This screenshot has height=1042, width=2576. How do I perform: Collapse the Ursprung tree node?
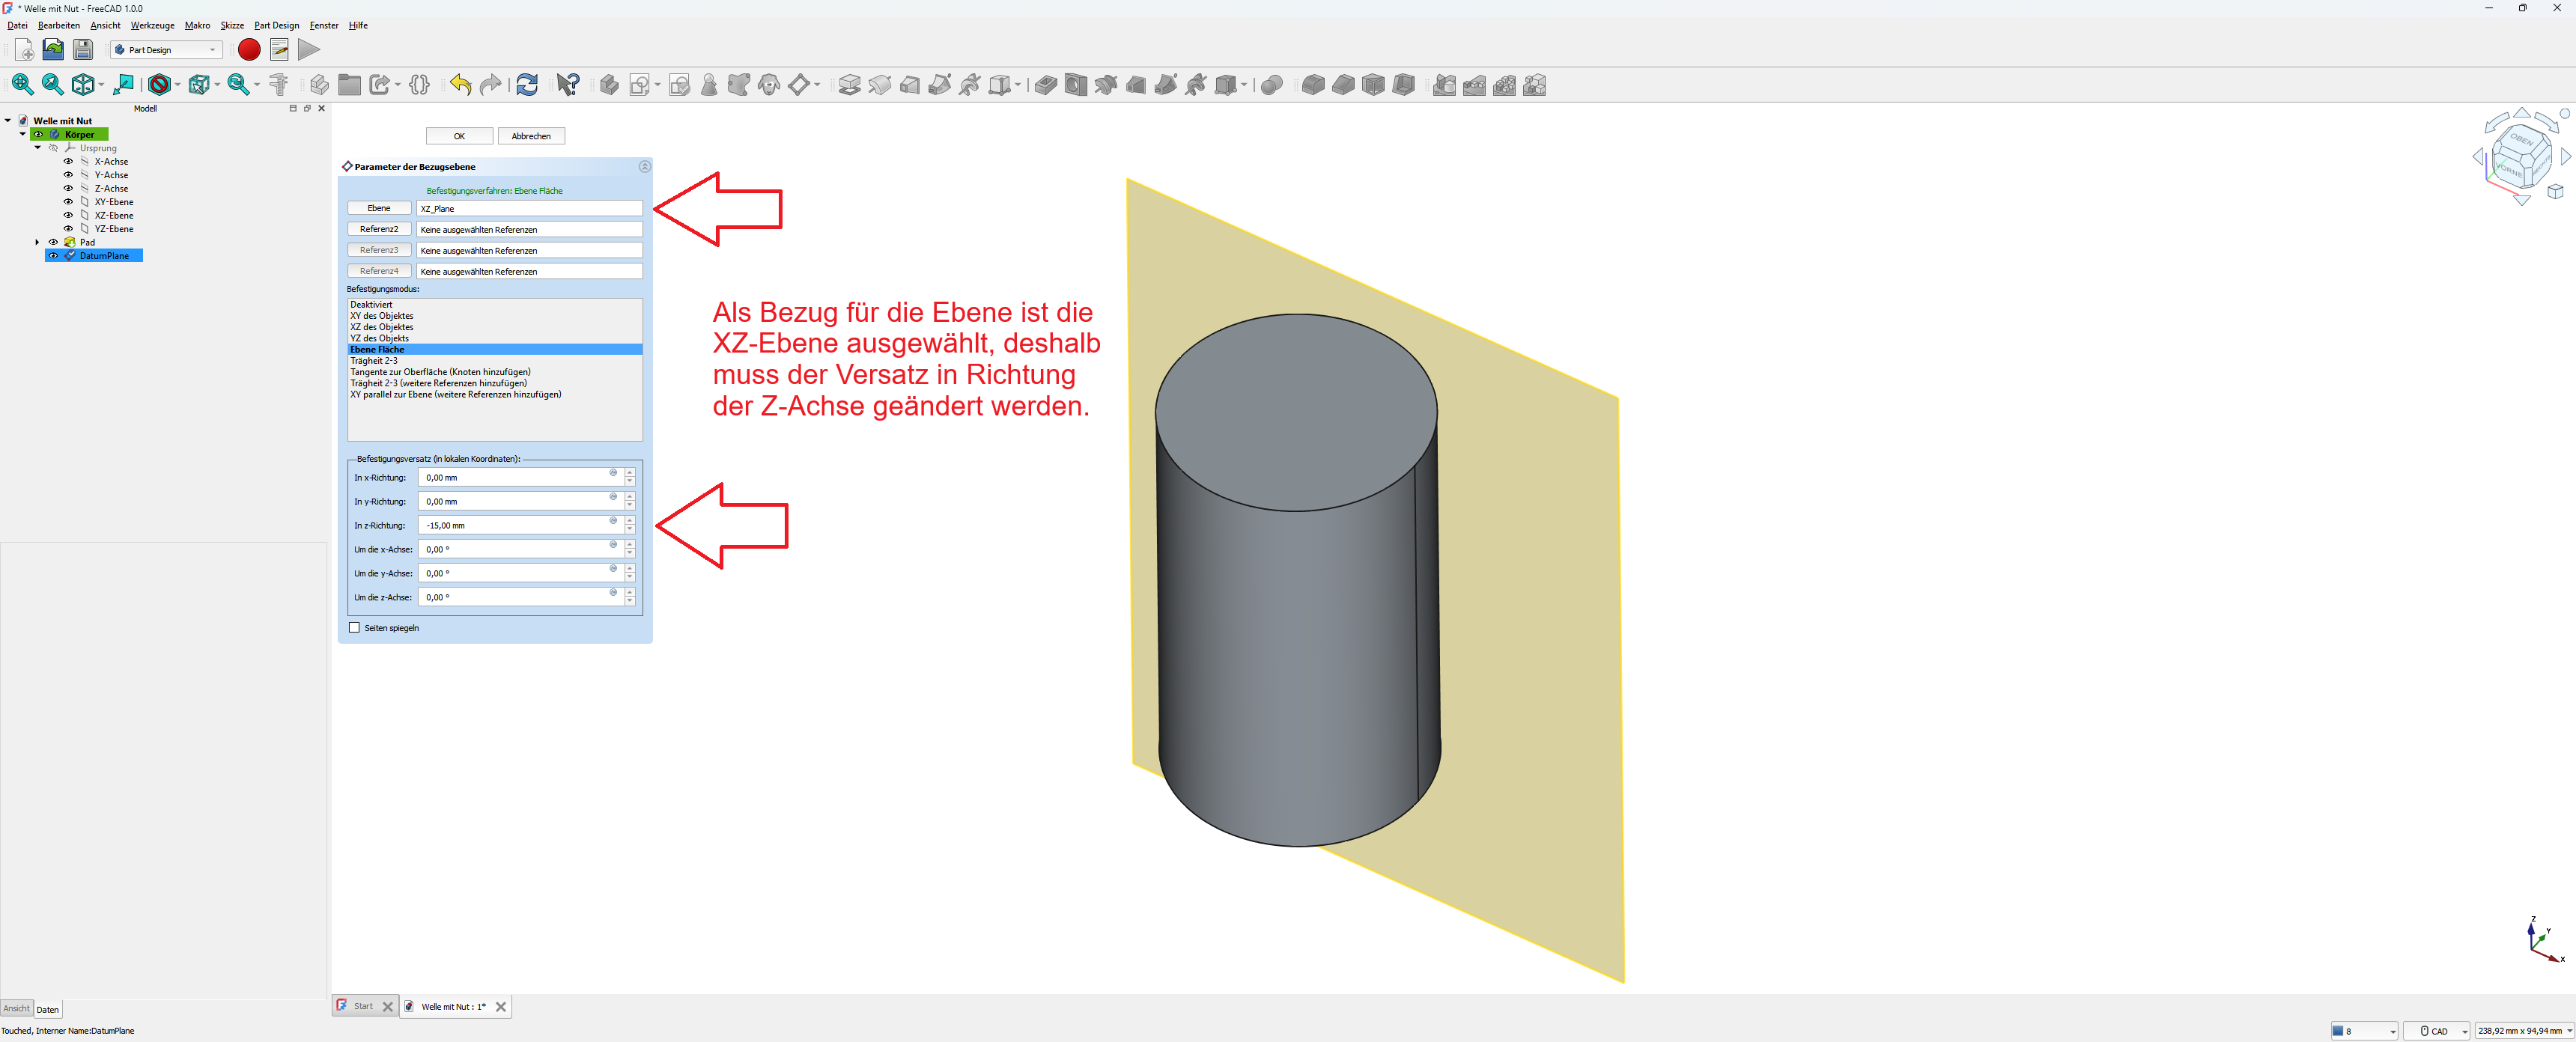(38, 148)
